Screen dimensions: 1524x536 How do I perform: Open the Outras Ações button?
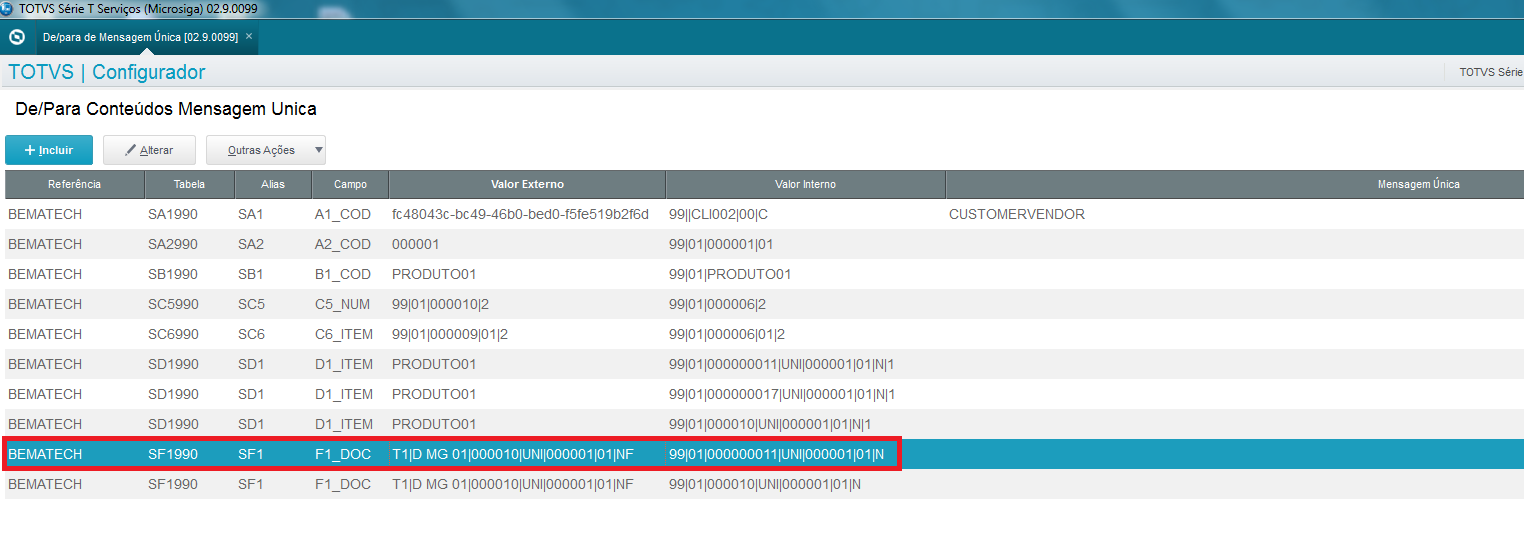click(x=266, y=150)
